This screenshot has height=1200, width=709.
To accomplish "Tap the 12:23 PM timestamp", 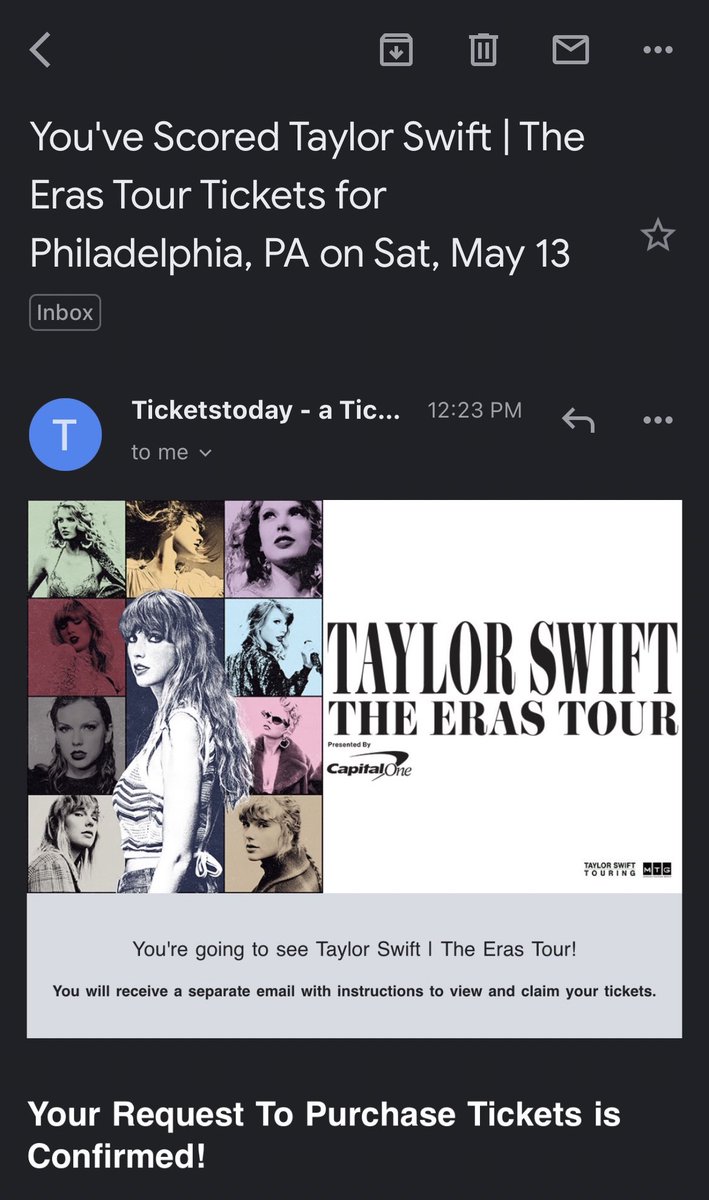I will 474,411.
